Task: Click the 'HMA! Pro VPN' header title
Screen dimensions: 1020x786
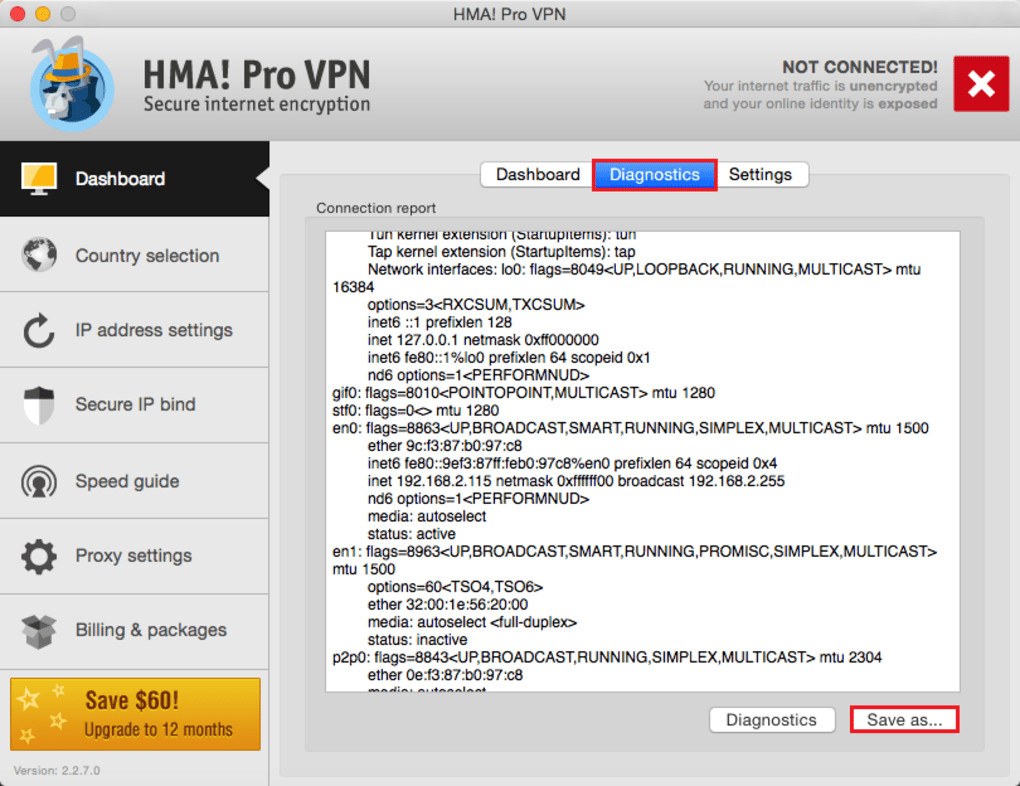Action: click(256, 74)
